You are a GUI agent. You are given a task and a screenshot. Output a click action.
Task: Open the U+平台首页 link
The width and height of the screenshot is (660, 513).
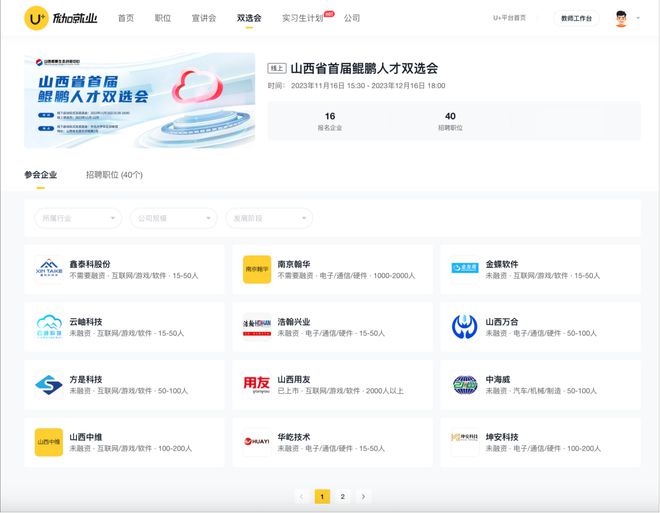pyautogui.click(x=510, y=18)
